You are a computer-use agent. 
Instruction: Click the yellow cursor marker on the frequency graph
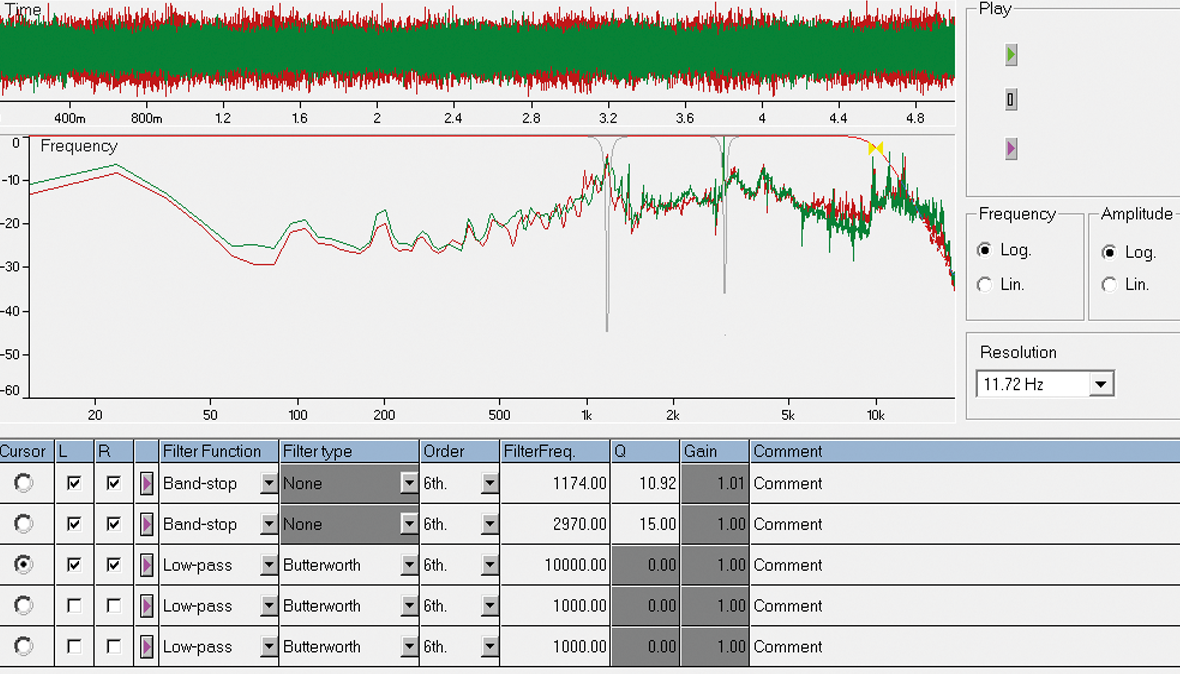click(x=876, y=149)
